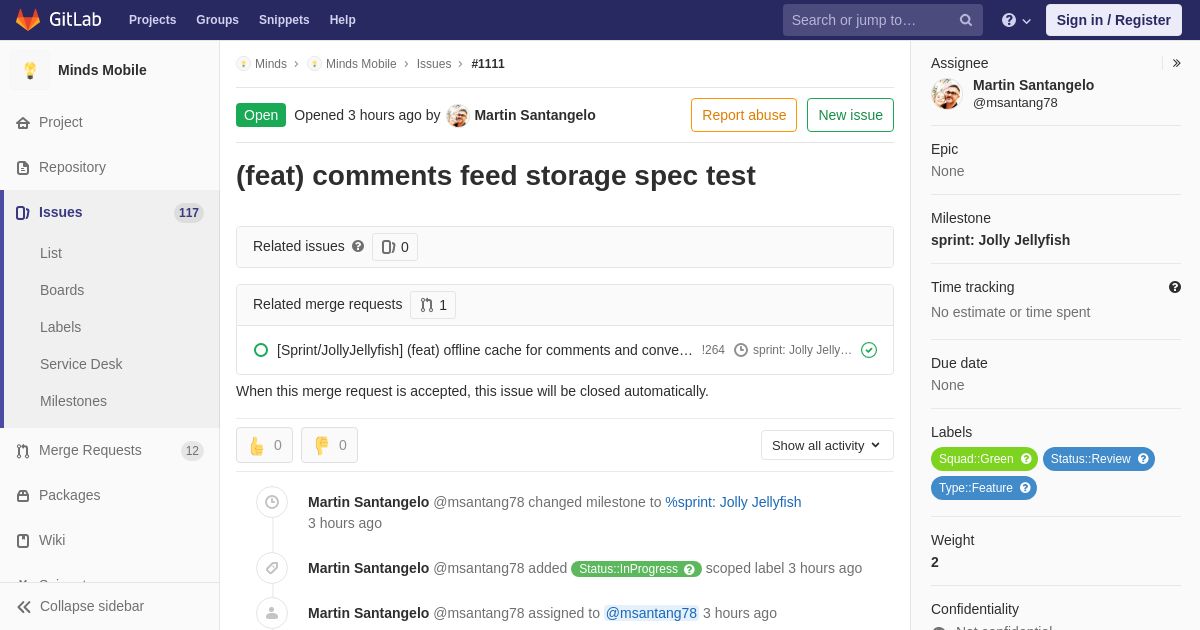Image resolution: width=1200 pixels, height=630 pixels.
Task: Click the Time tracking help icon
Action: (x=1175, y=287)
